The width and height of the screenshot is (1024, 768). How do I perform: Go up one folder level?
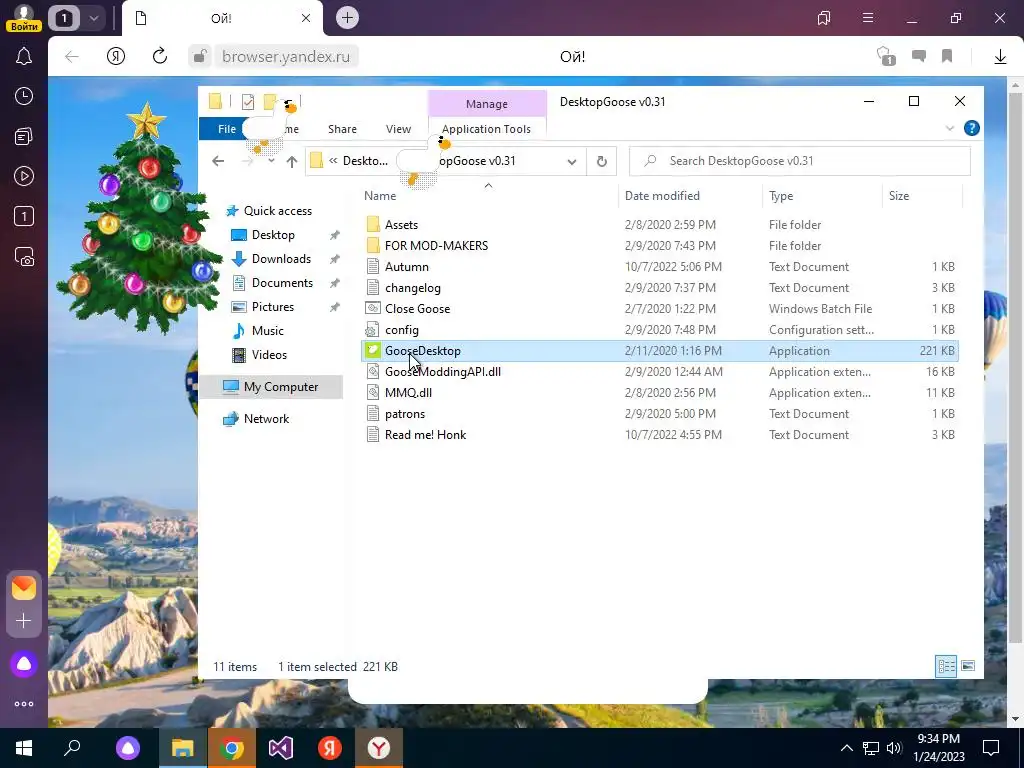291,161
